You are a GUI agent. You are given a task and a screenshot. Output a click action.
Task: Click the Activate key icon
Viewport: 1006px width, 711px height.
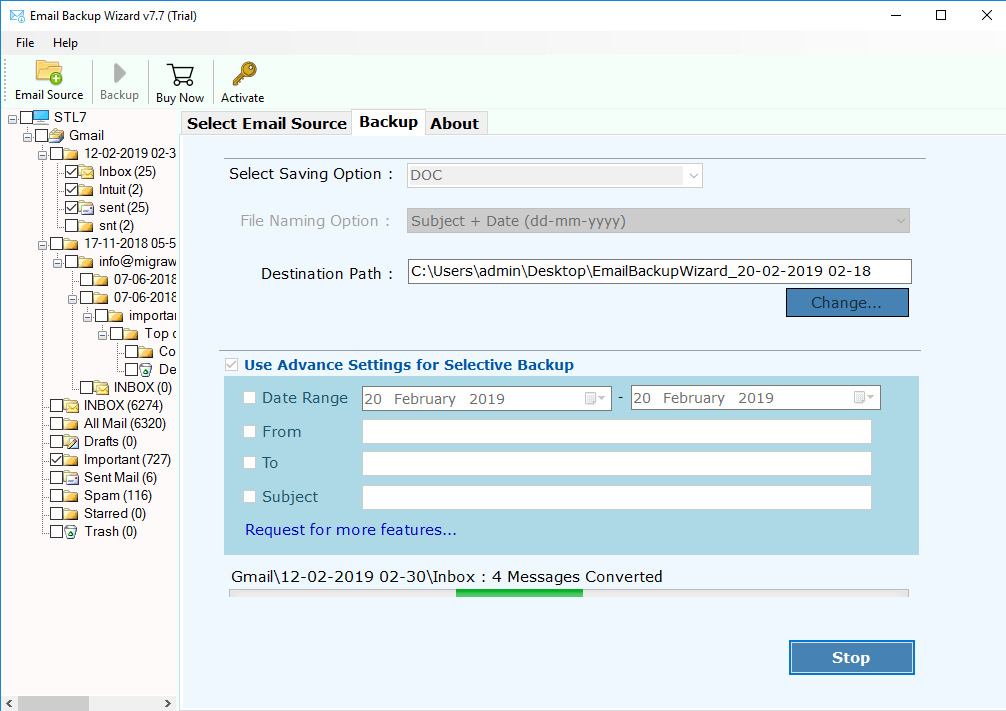[244, 74]
